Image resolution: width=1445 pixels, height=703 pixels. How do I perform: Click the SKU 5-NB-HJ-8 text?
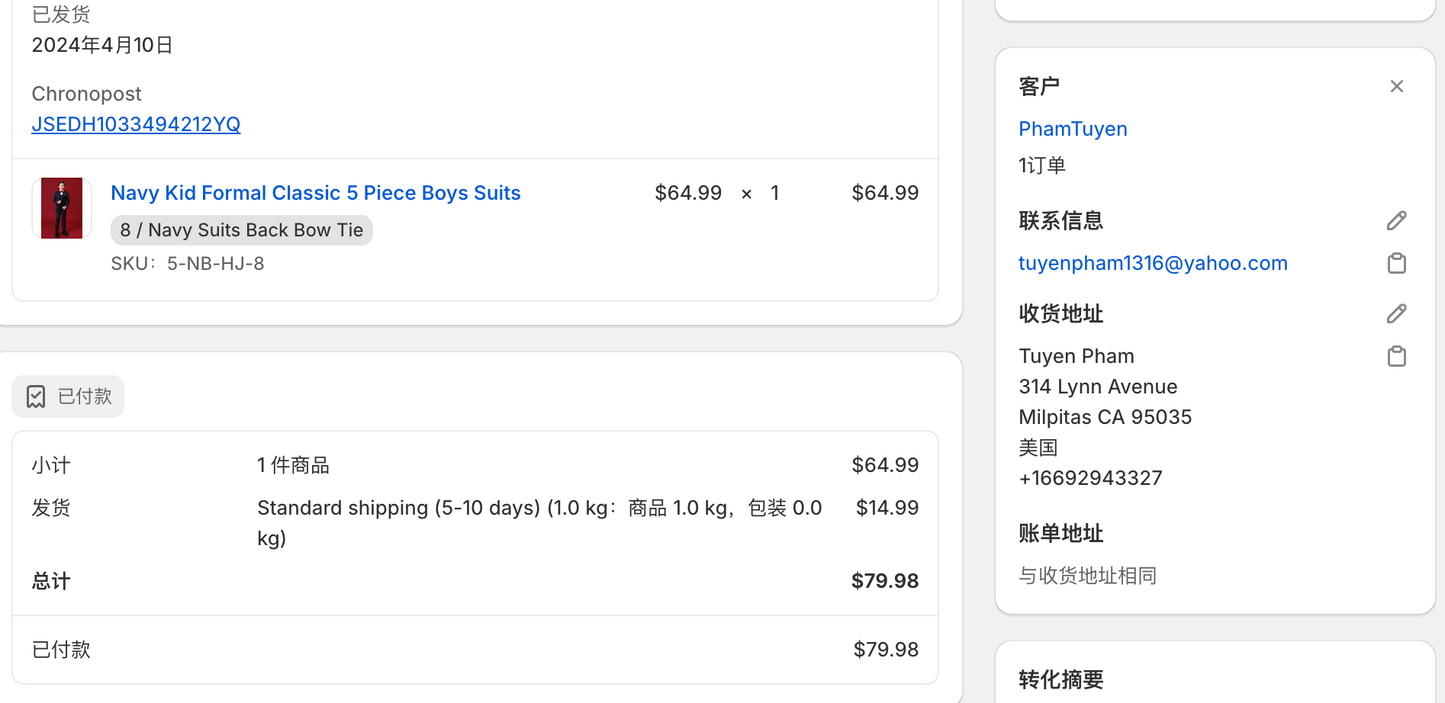click(187, 264)
